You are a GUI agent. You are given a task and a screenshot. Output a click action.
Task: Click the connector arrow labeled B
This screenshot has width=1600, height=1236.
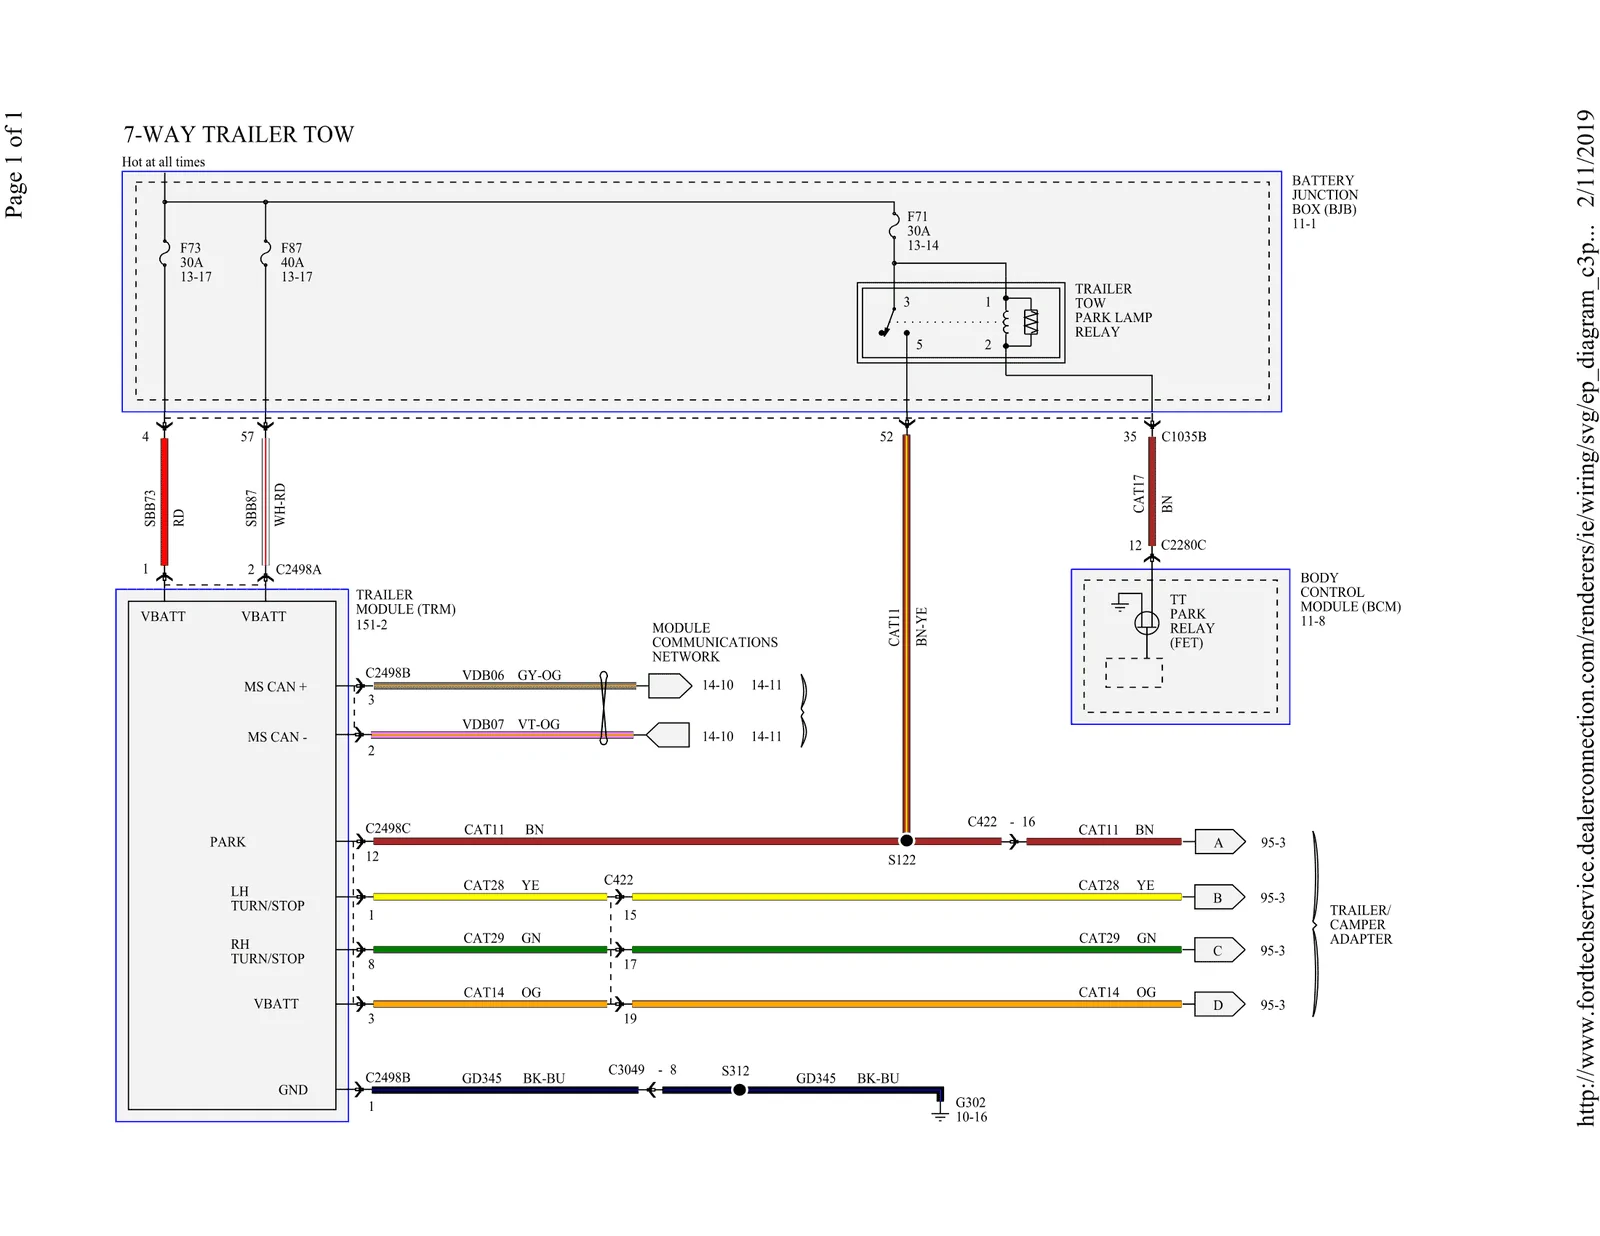[x=1219, y=897]
